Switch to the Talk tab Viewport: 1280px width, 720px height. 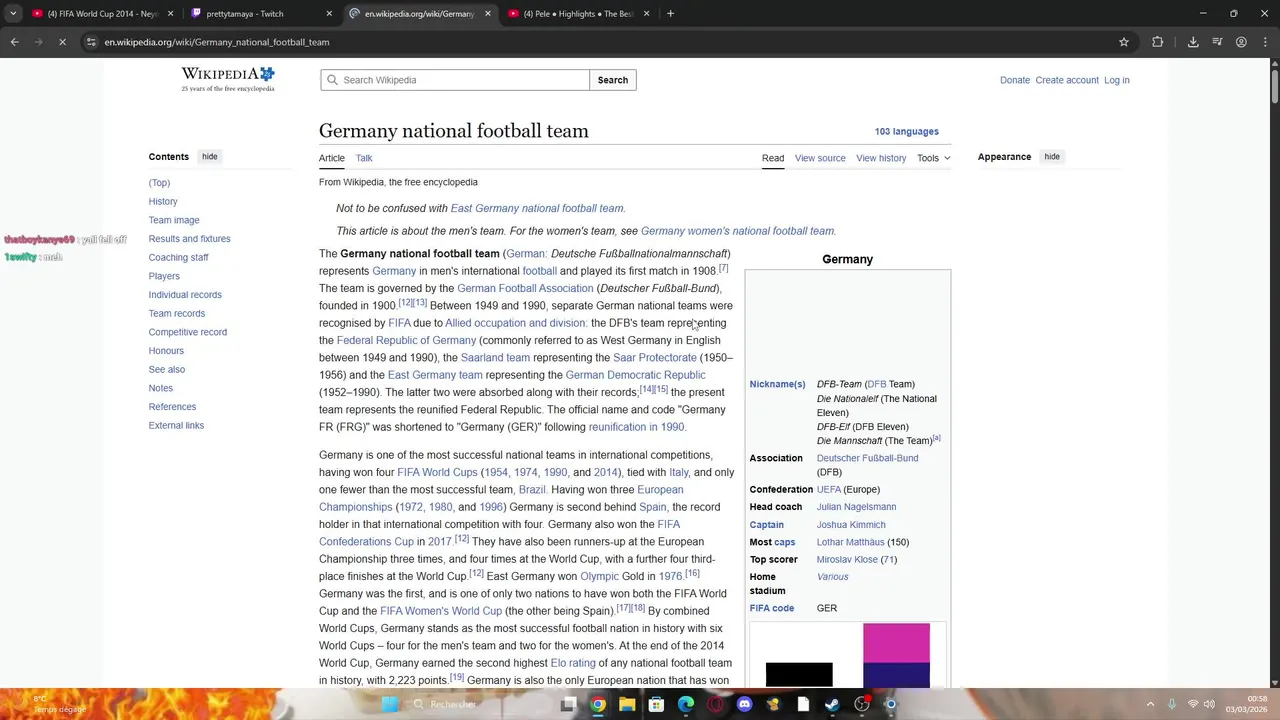coord(364,158)
